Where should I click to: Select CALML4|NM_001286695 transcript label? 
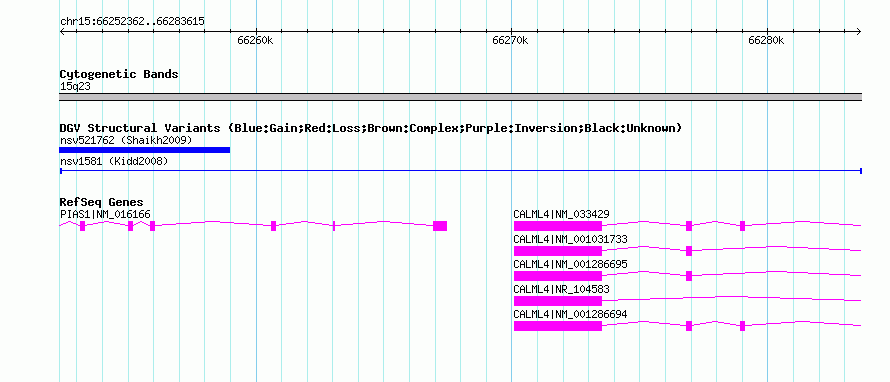(570, 264)
